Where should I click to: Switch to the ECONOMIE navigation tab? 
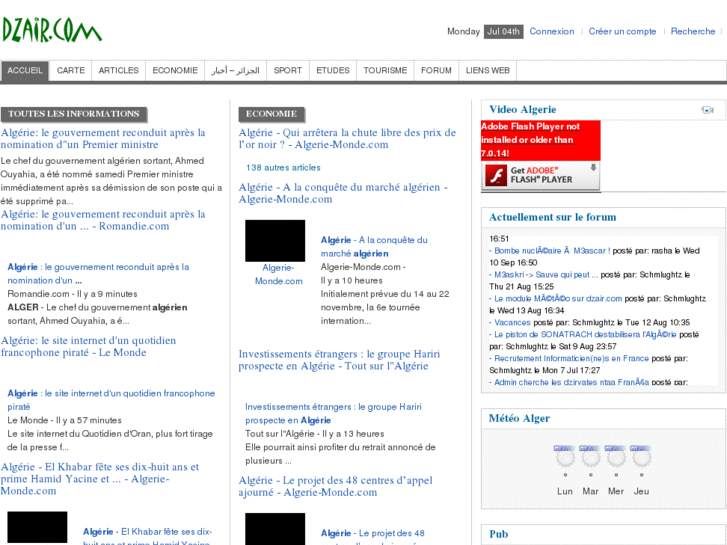point(175,71)
